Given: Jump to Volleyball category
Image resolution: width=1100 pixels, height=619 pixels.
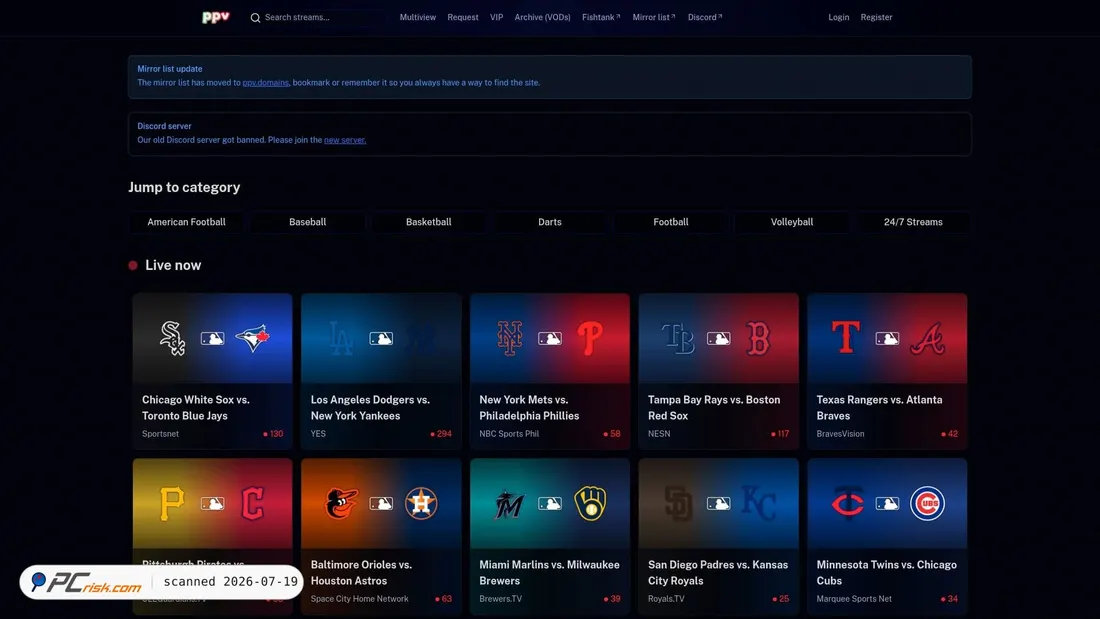Looking at the screenshot, I should (x=792, y=222).
